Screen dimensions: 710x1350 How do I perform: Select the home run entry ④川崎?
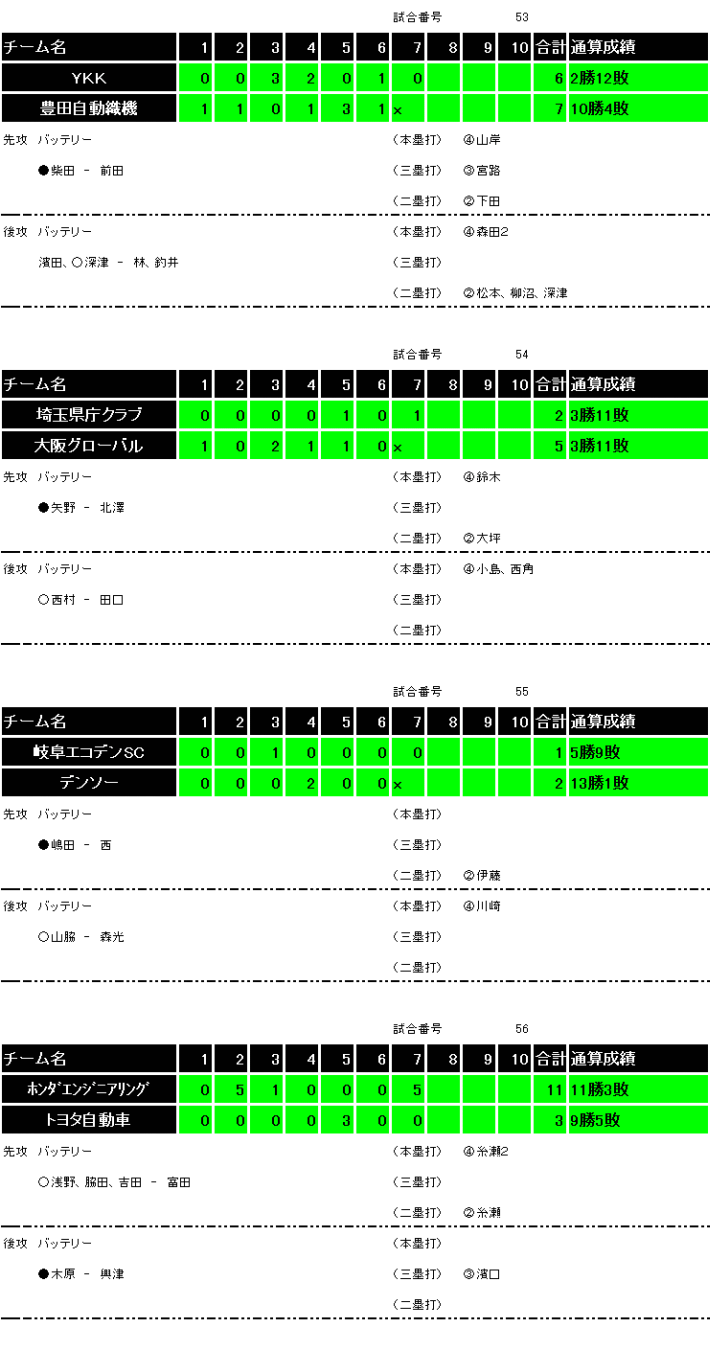point(481,906)
